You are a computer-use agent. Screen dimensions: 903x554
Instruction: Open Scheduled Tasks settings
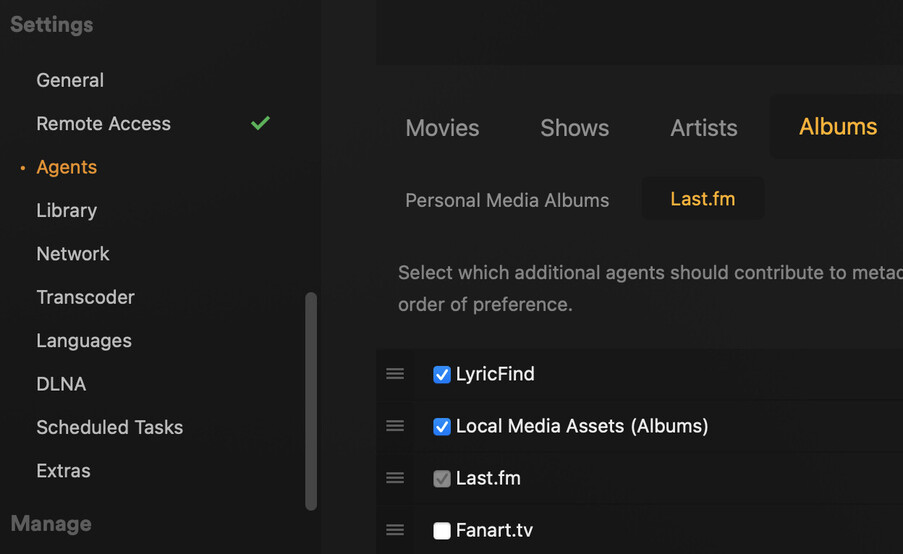pyautogui.click(x=110, y=427)
